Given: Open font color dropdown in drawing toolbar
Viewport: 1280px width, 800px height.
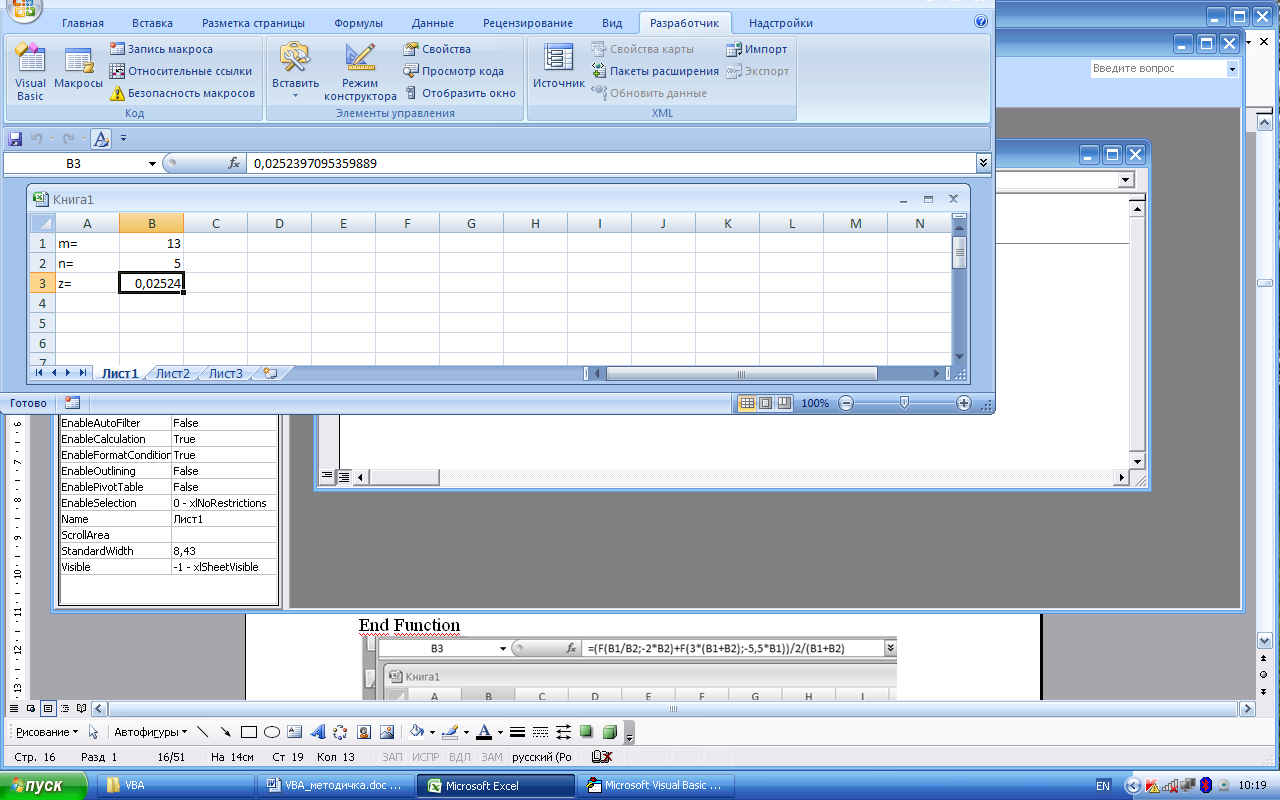Looking at the screenshot, I should pos(500,733).
